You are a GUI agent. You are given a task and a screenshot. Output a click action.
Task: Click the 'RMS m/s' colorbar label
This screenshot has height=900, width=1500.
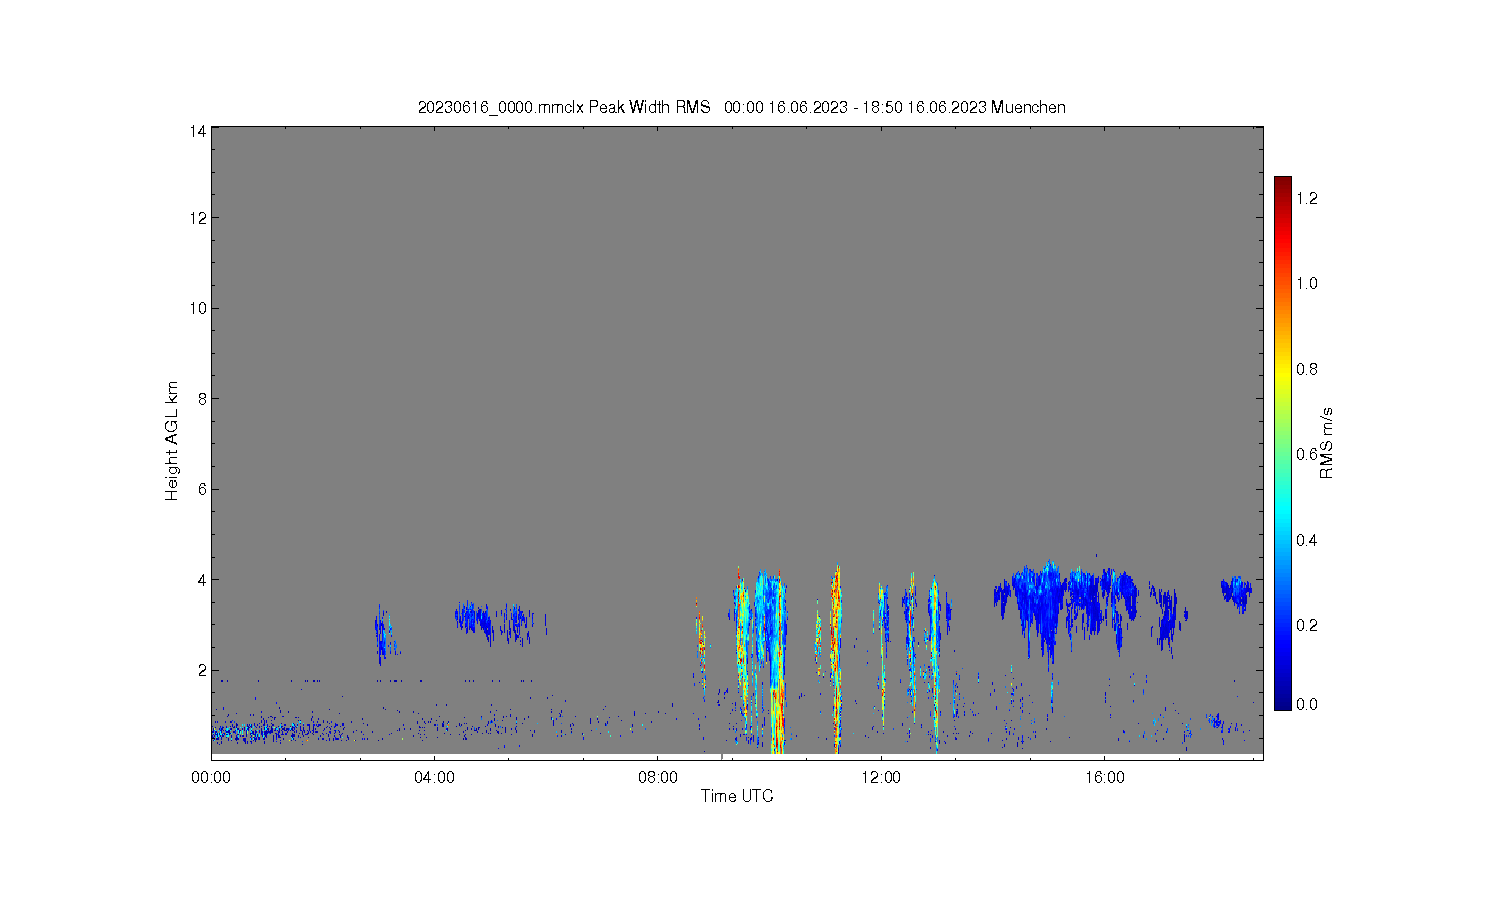coord(1326,443)
